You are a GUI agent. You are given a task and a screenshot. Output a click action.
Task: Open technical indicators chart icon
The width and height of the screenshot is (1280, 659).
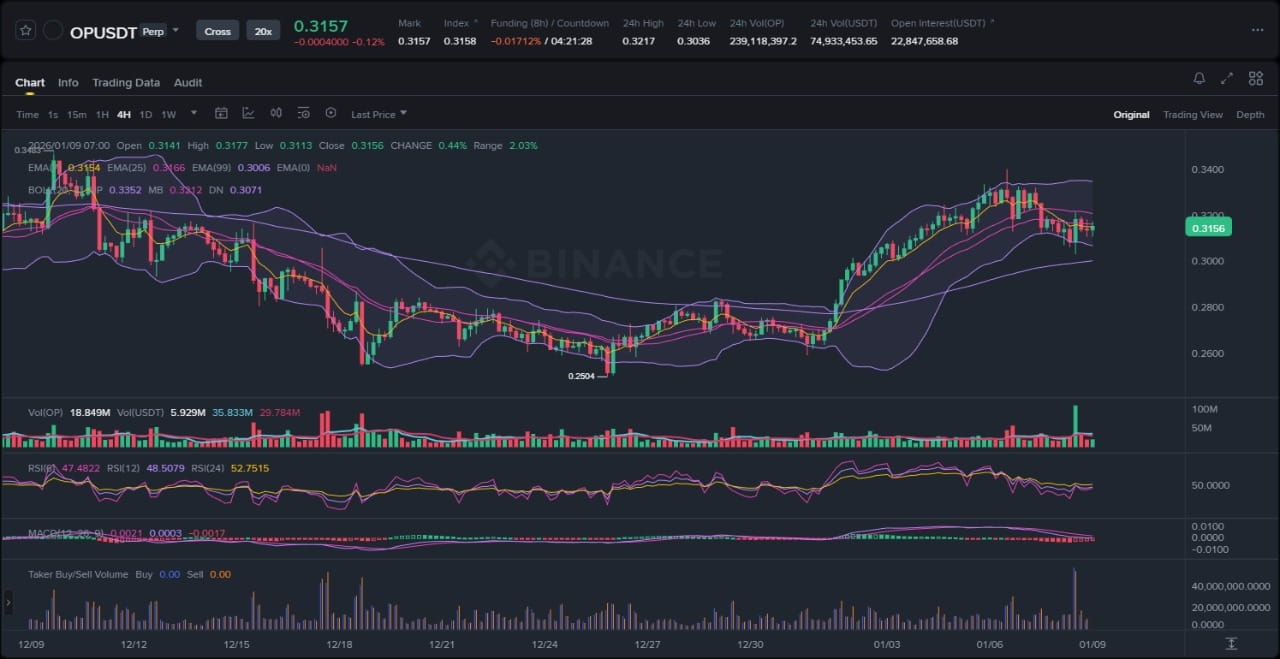[x=248, y=114]
